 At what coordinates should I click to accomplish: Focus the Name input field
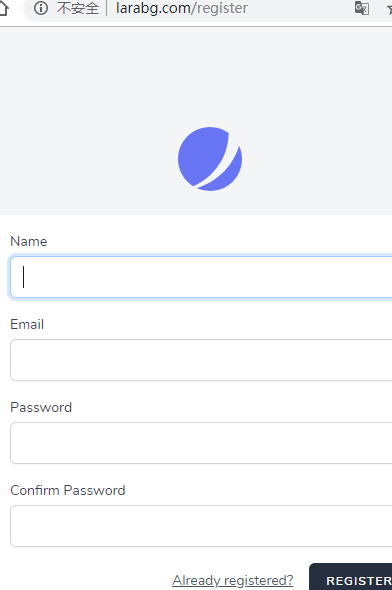201,277
